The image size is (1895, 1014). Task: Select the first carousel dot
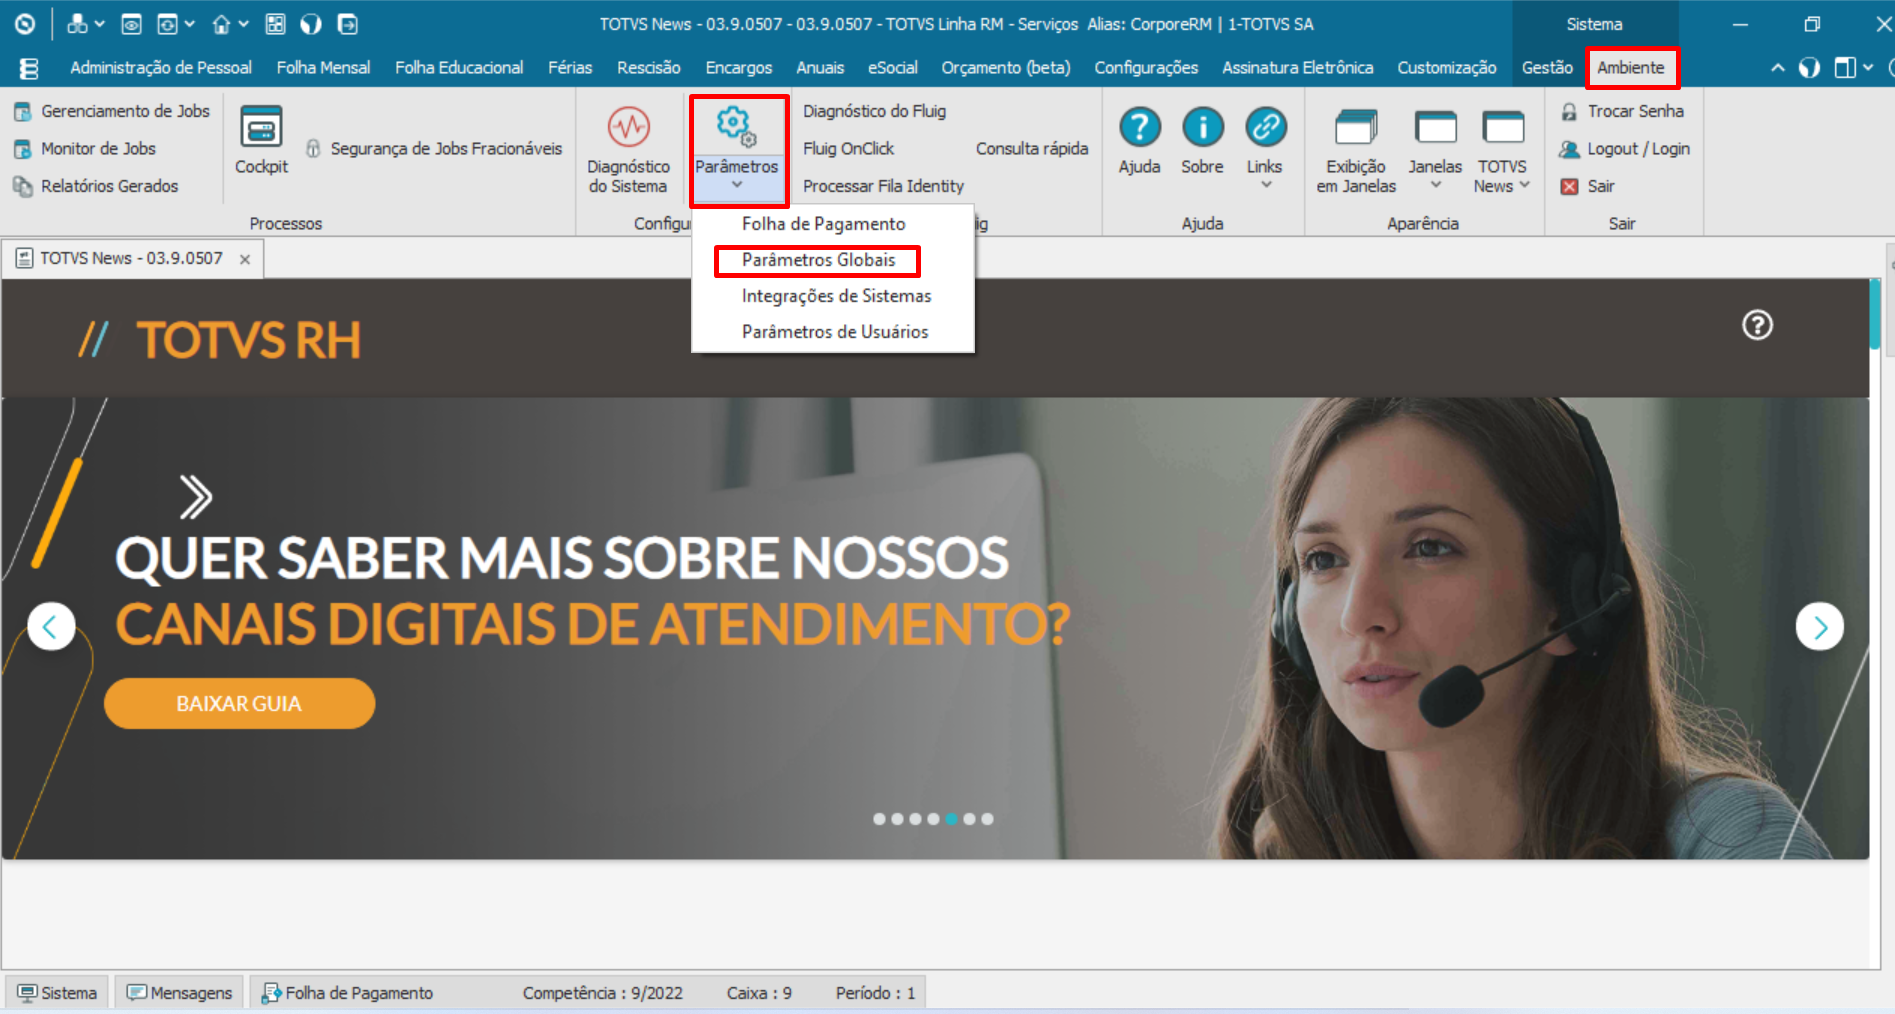coord(879,819)
